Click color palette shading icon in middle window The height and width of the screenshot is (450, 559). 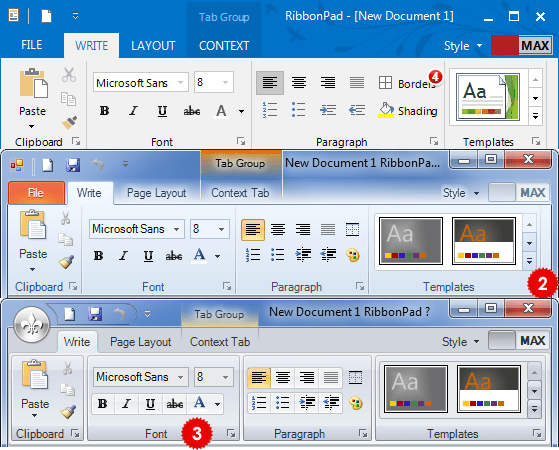(353, 255)
